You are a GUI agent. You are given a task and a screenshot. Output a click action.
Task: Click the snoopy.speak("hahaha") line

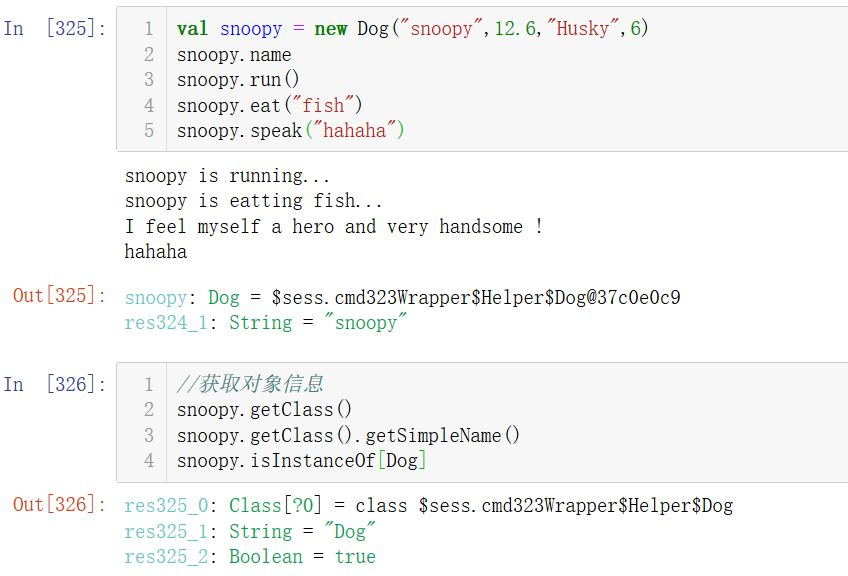tap(290, 130)
